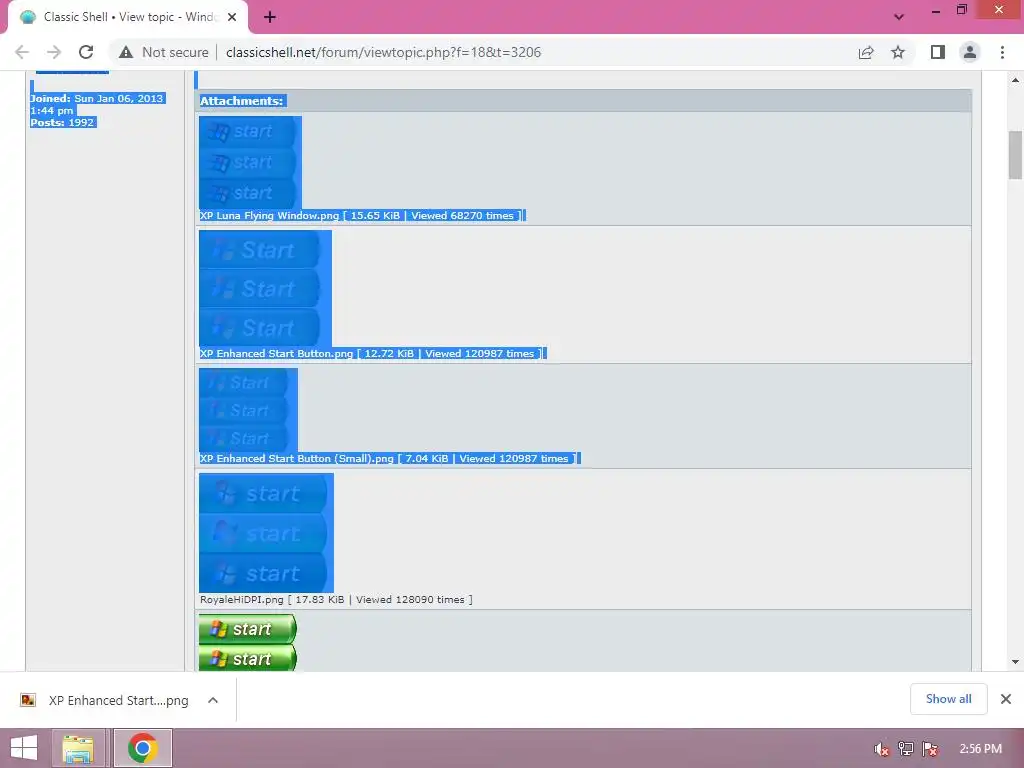The image size is (1024, 768).
Task: Open the Action Center flag icon
Action: click(930, 749)
